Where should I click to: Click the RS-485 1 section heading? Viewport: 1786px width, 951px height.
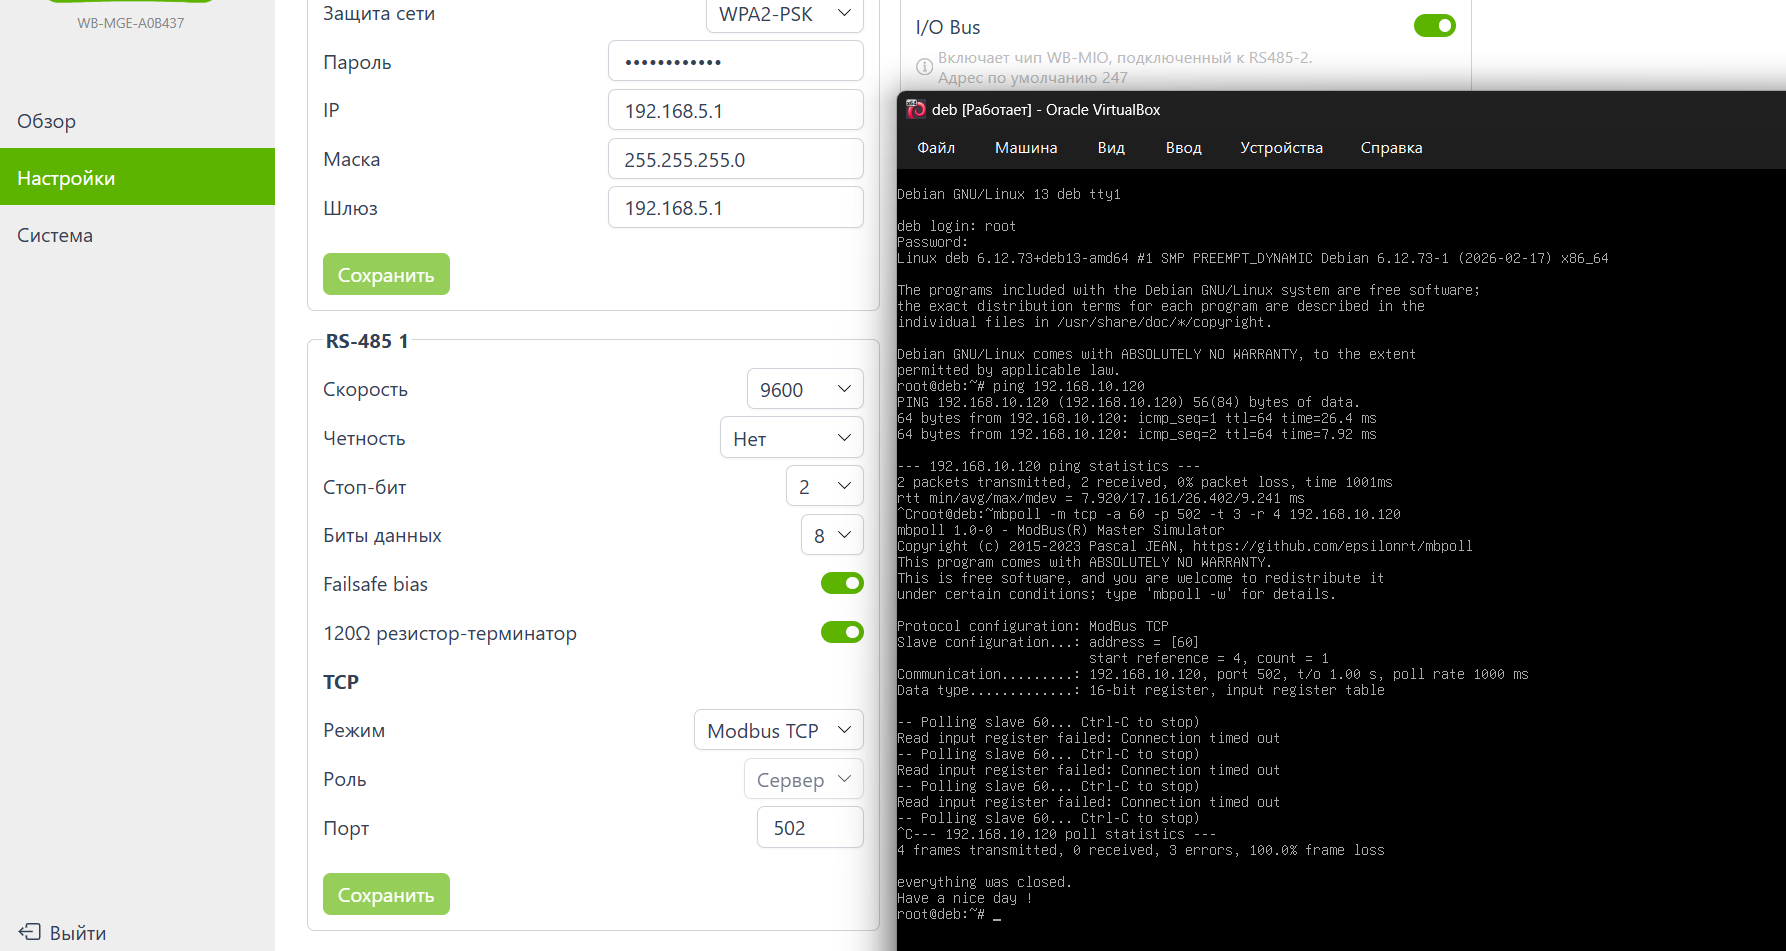(367, 341)
